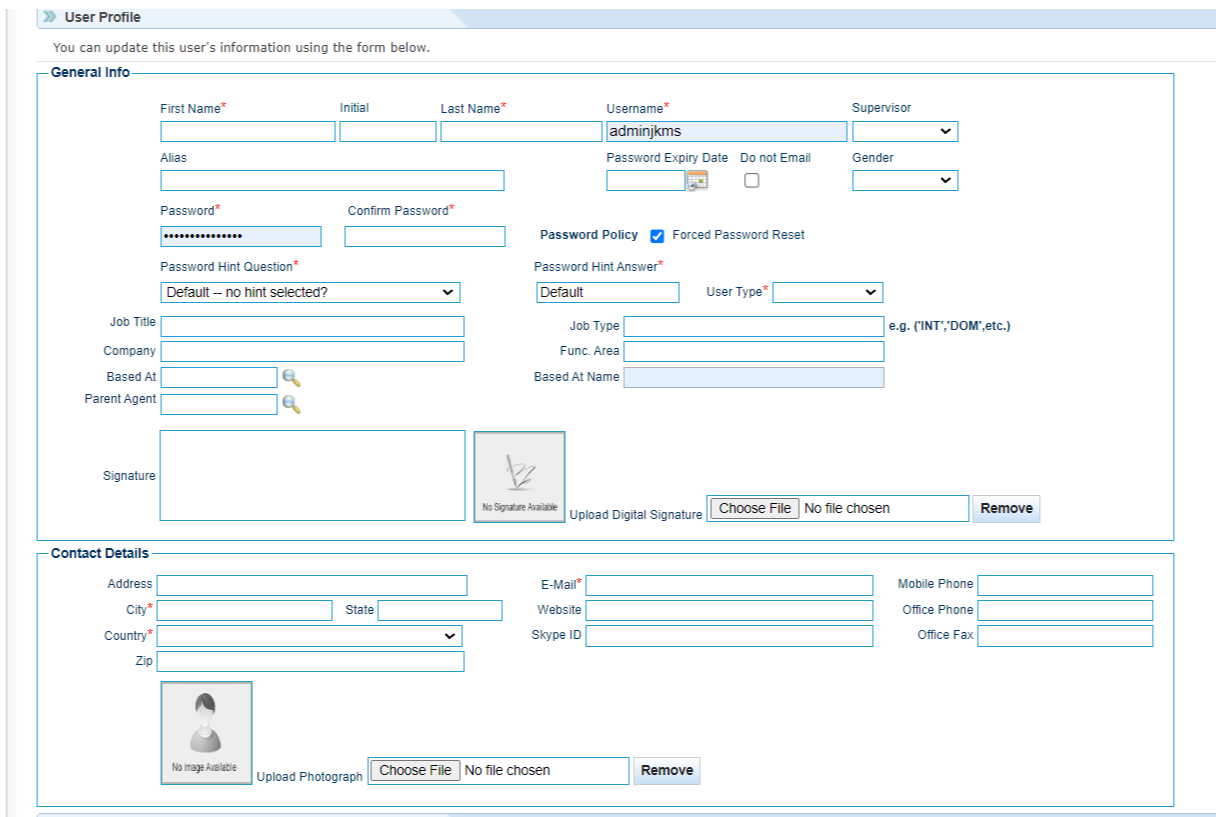Remove the uploaded photograph
The image size is (1216, 817).
667,770
